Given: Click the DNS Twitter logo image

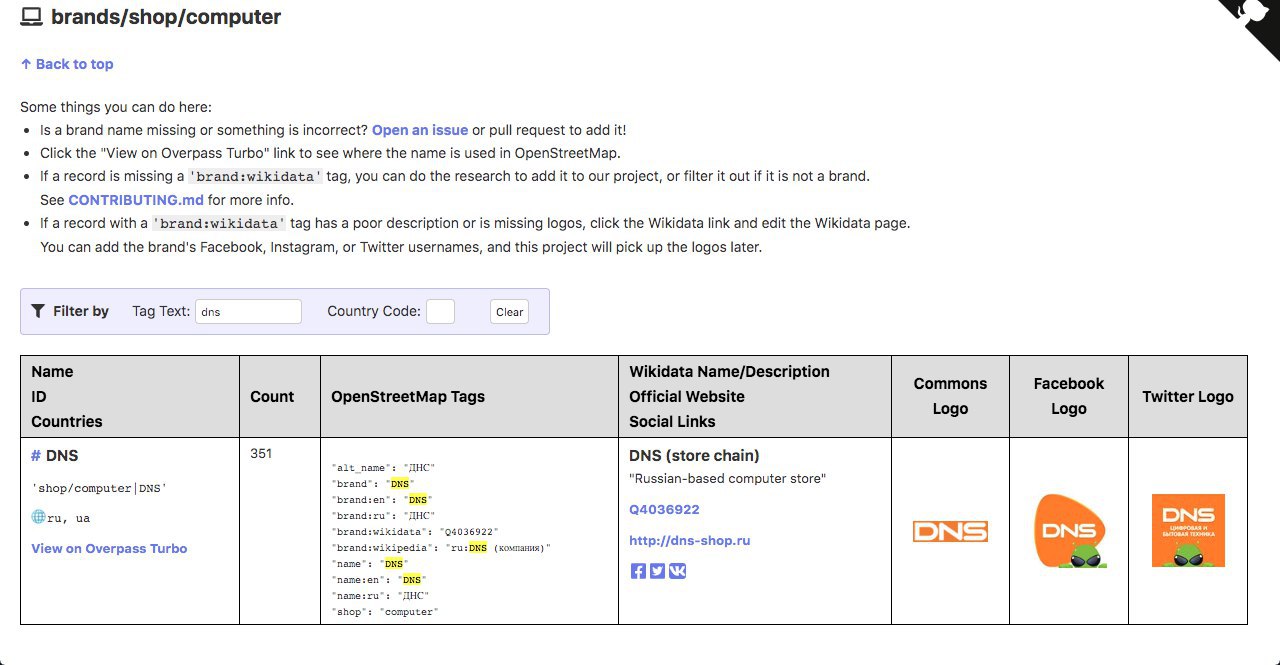Looking at the screenshot, I should tap(1188, 531).
